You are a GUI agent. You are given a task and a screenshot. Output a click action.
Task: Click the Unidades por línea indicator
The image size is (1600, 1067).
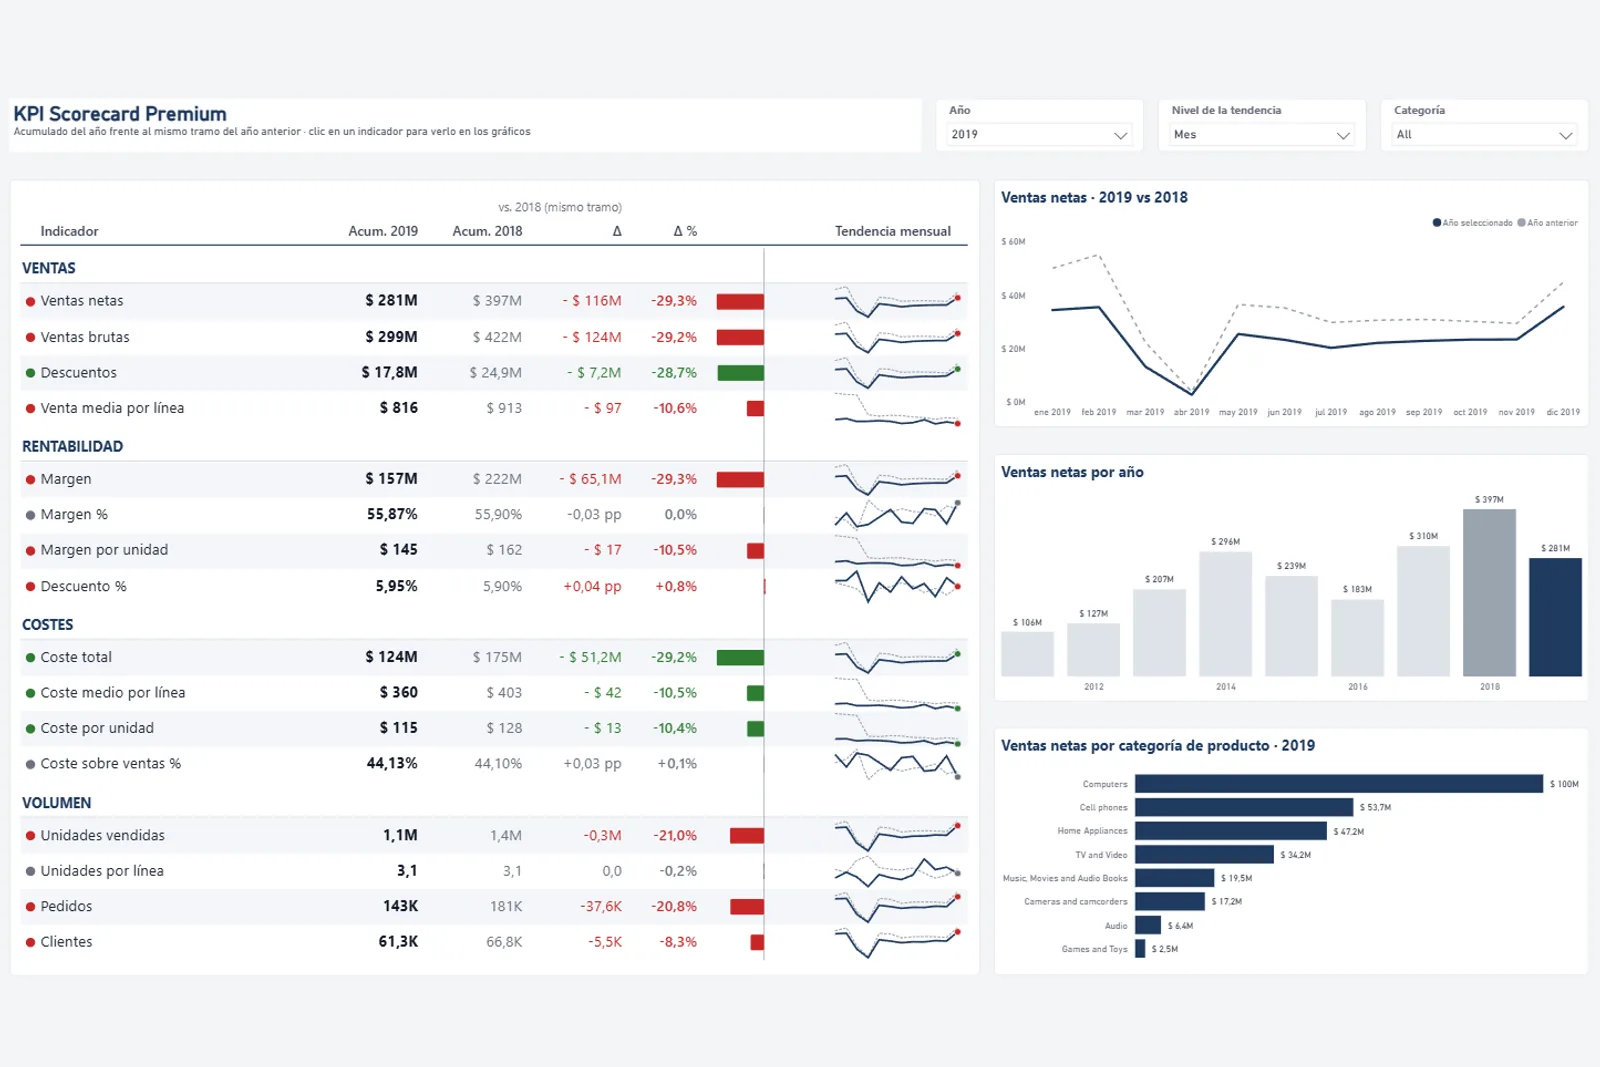pyautogui.click(x=494, y=871)
